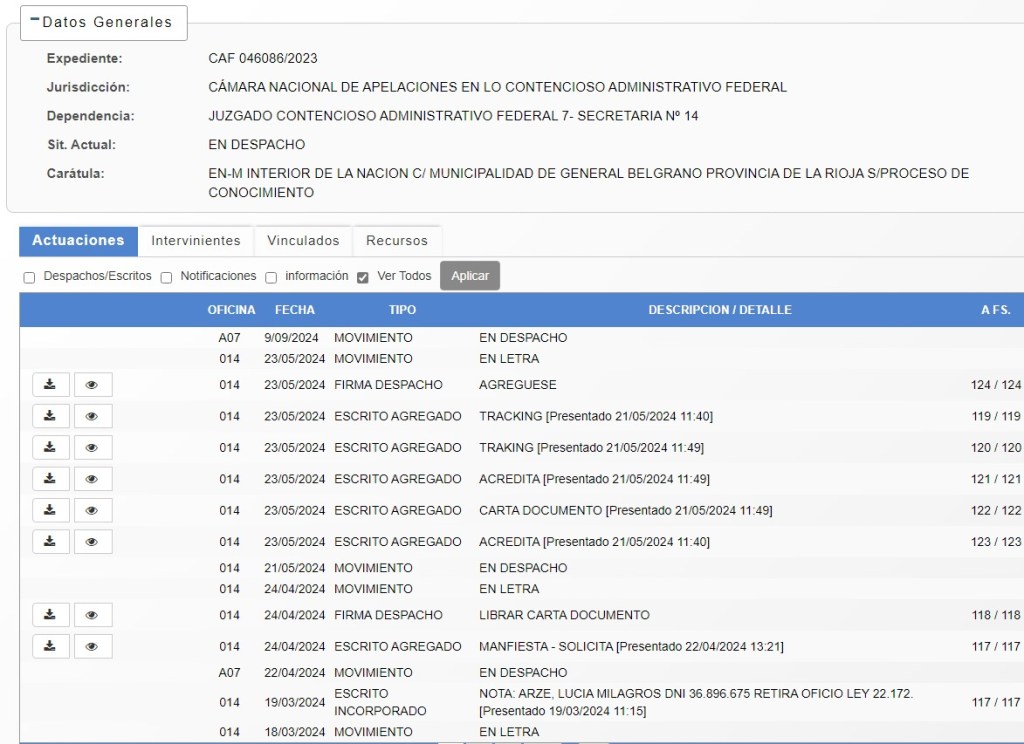Click the TIPO column header

click(402, 310)
